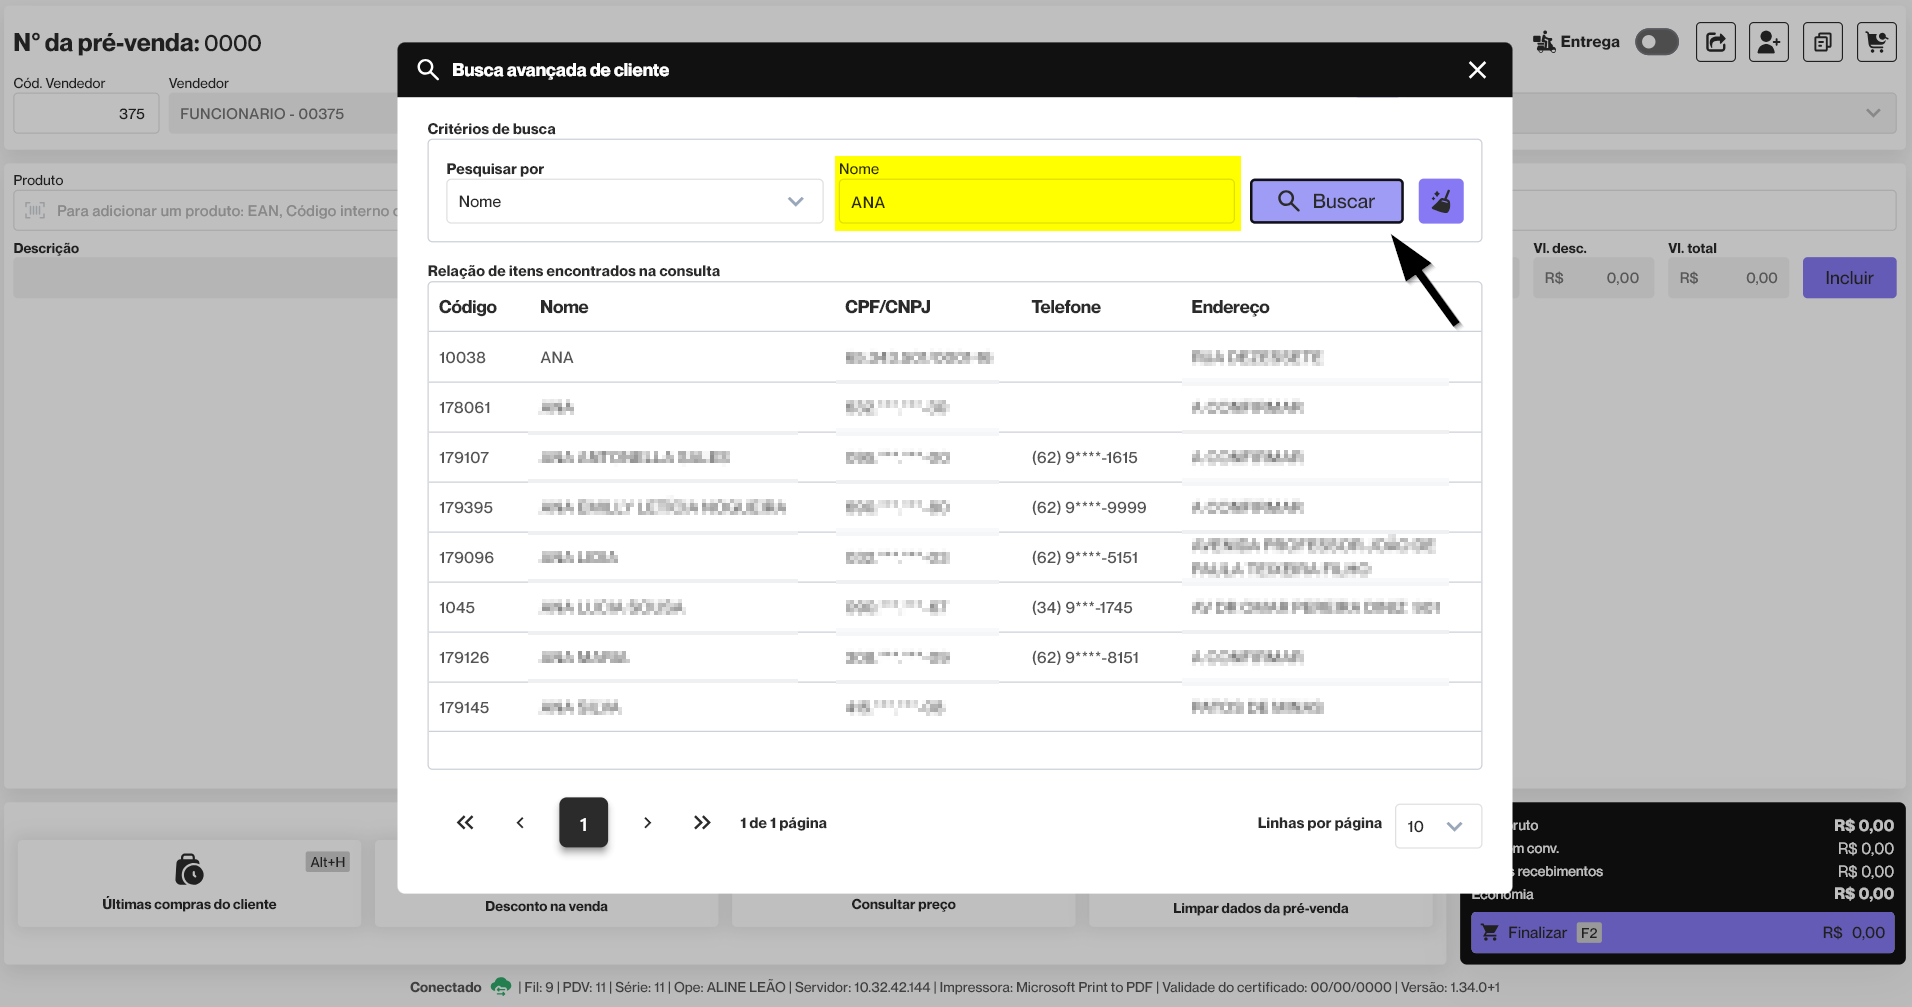Go to the next results page
This screenshot has height=1007, width=1912.
point(647,822)
